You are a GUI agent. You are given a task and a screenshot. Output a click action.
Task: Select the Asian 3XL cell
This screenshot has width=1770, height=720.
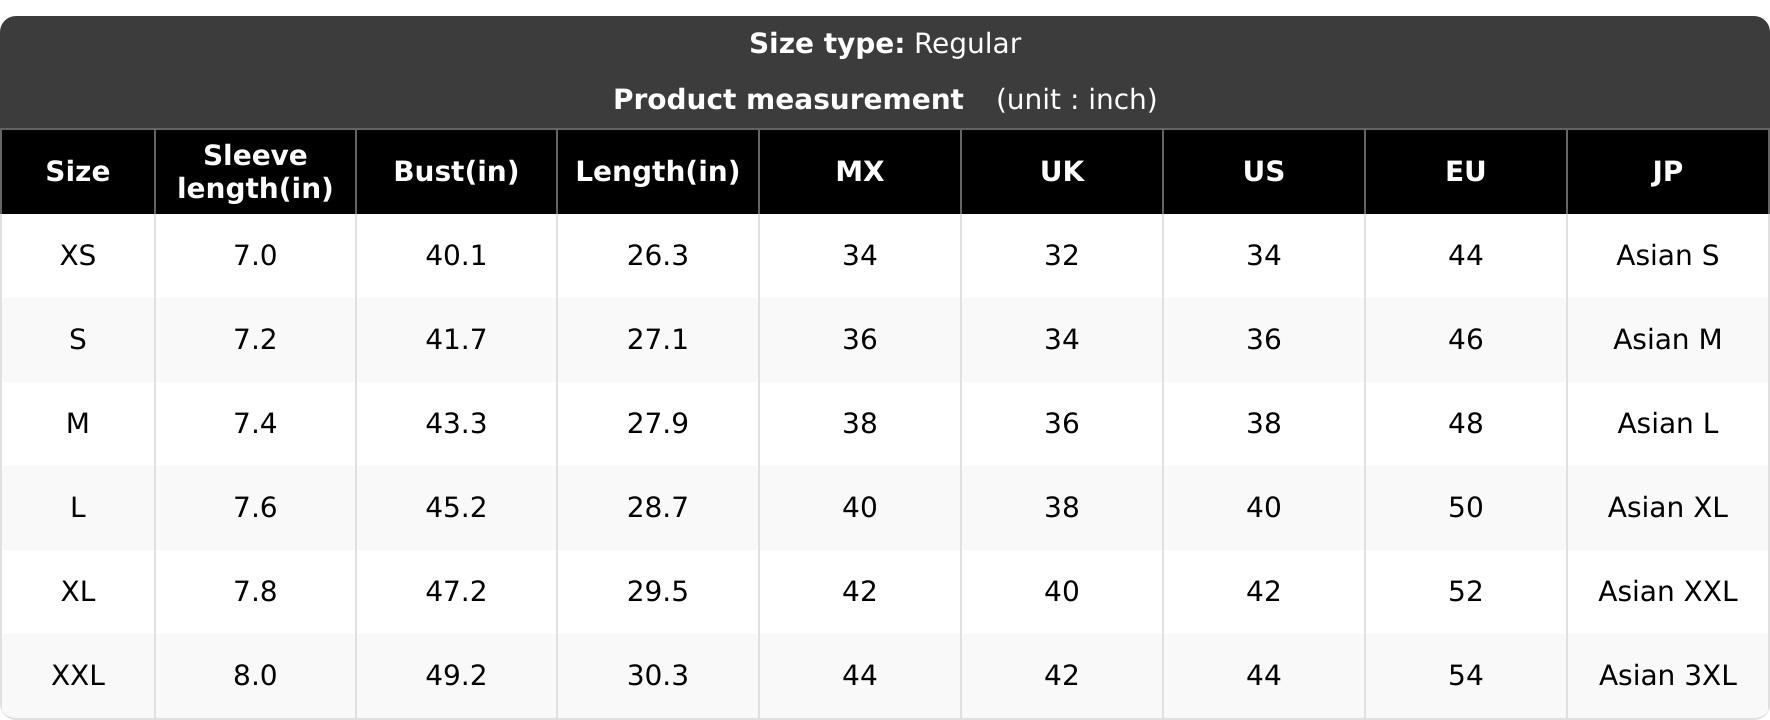click(x=1668, y=676)
